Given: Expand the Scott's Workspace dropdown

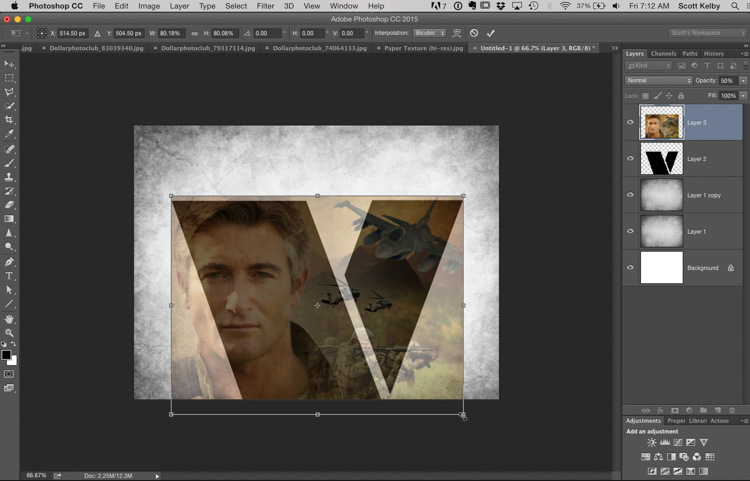Looking at the screenshot, I should [x=707, y=33].
